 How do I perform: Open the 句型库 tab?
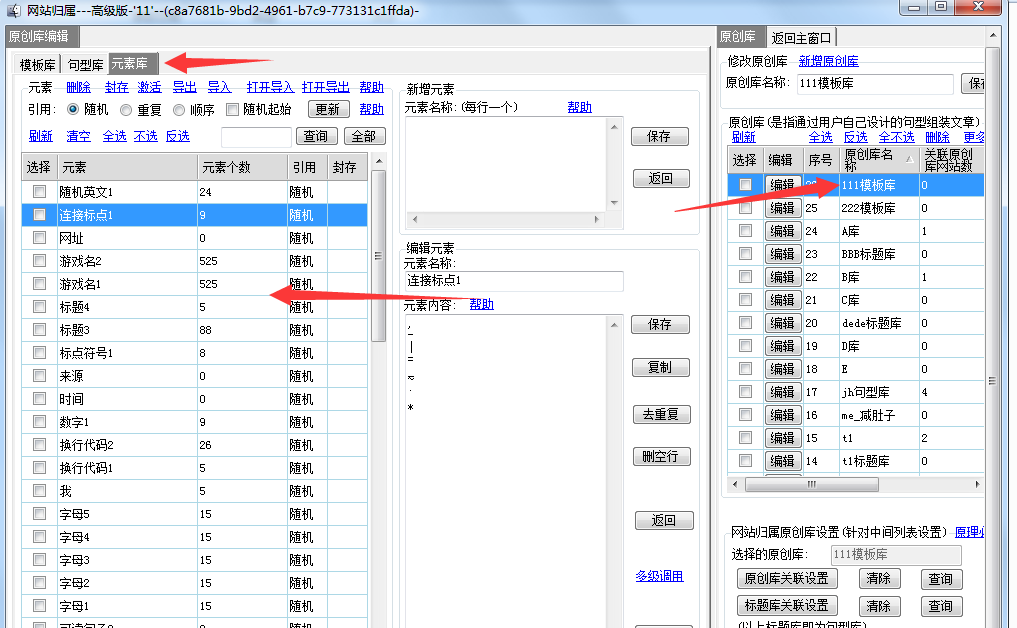85,65
